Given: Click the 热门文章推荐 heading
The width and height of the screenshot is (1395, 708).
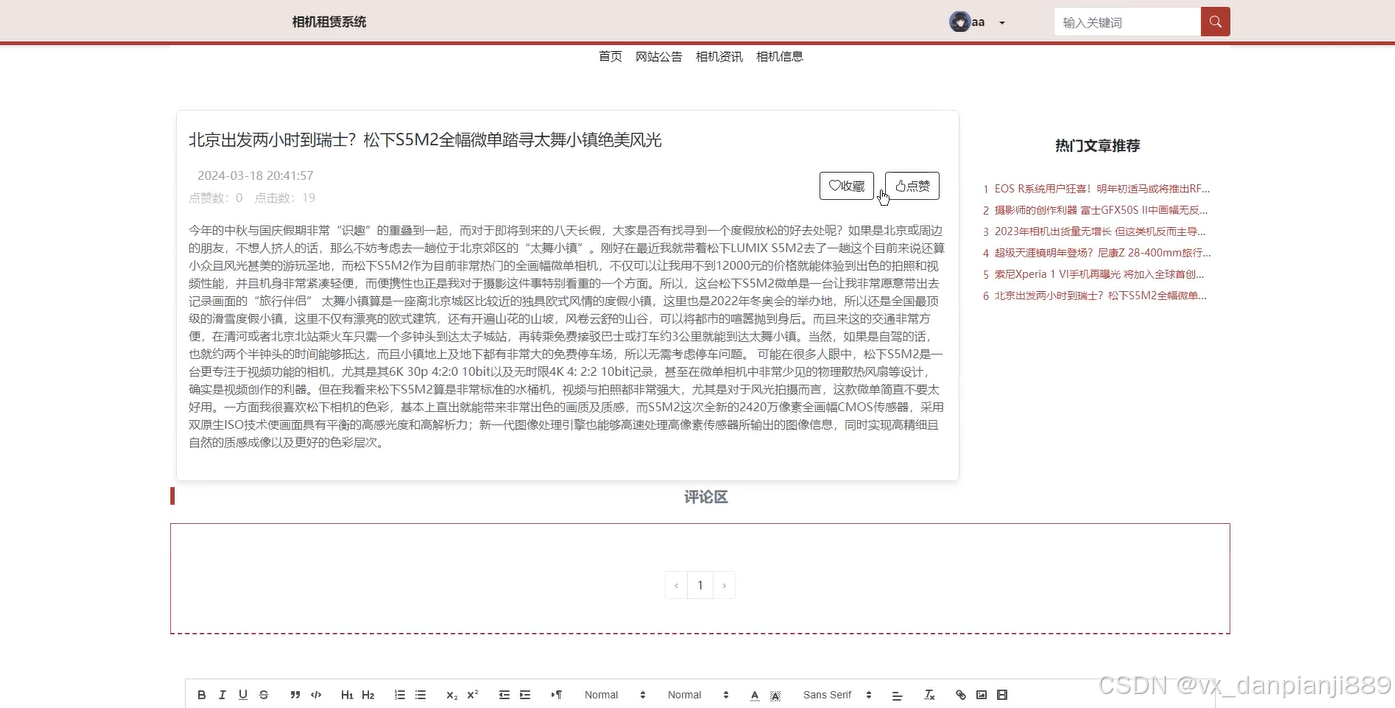Looking at the screenshot, I should click(x=1097, y=146).
